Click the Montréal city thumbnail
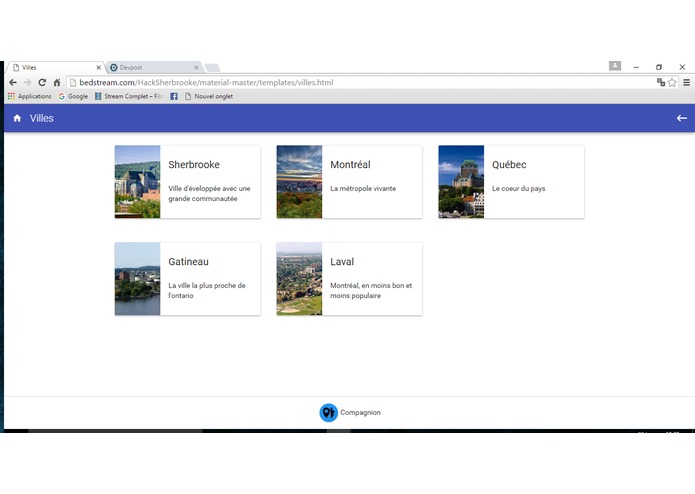The image size is (695, 494). (x=299, y=182)
